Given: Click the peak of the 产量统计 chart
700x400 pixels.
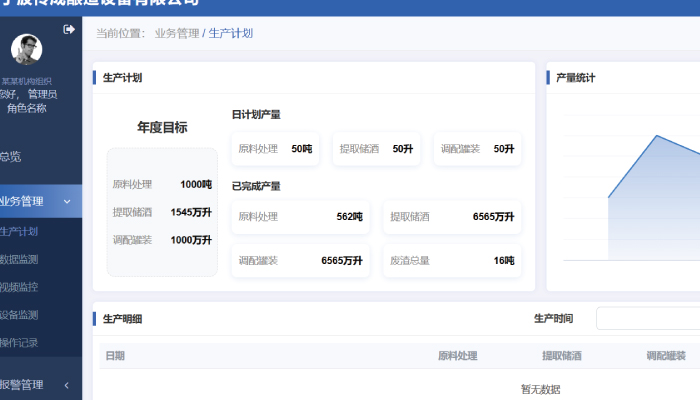Looking at the screenshot, I should point(657,136).
